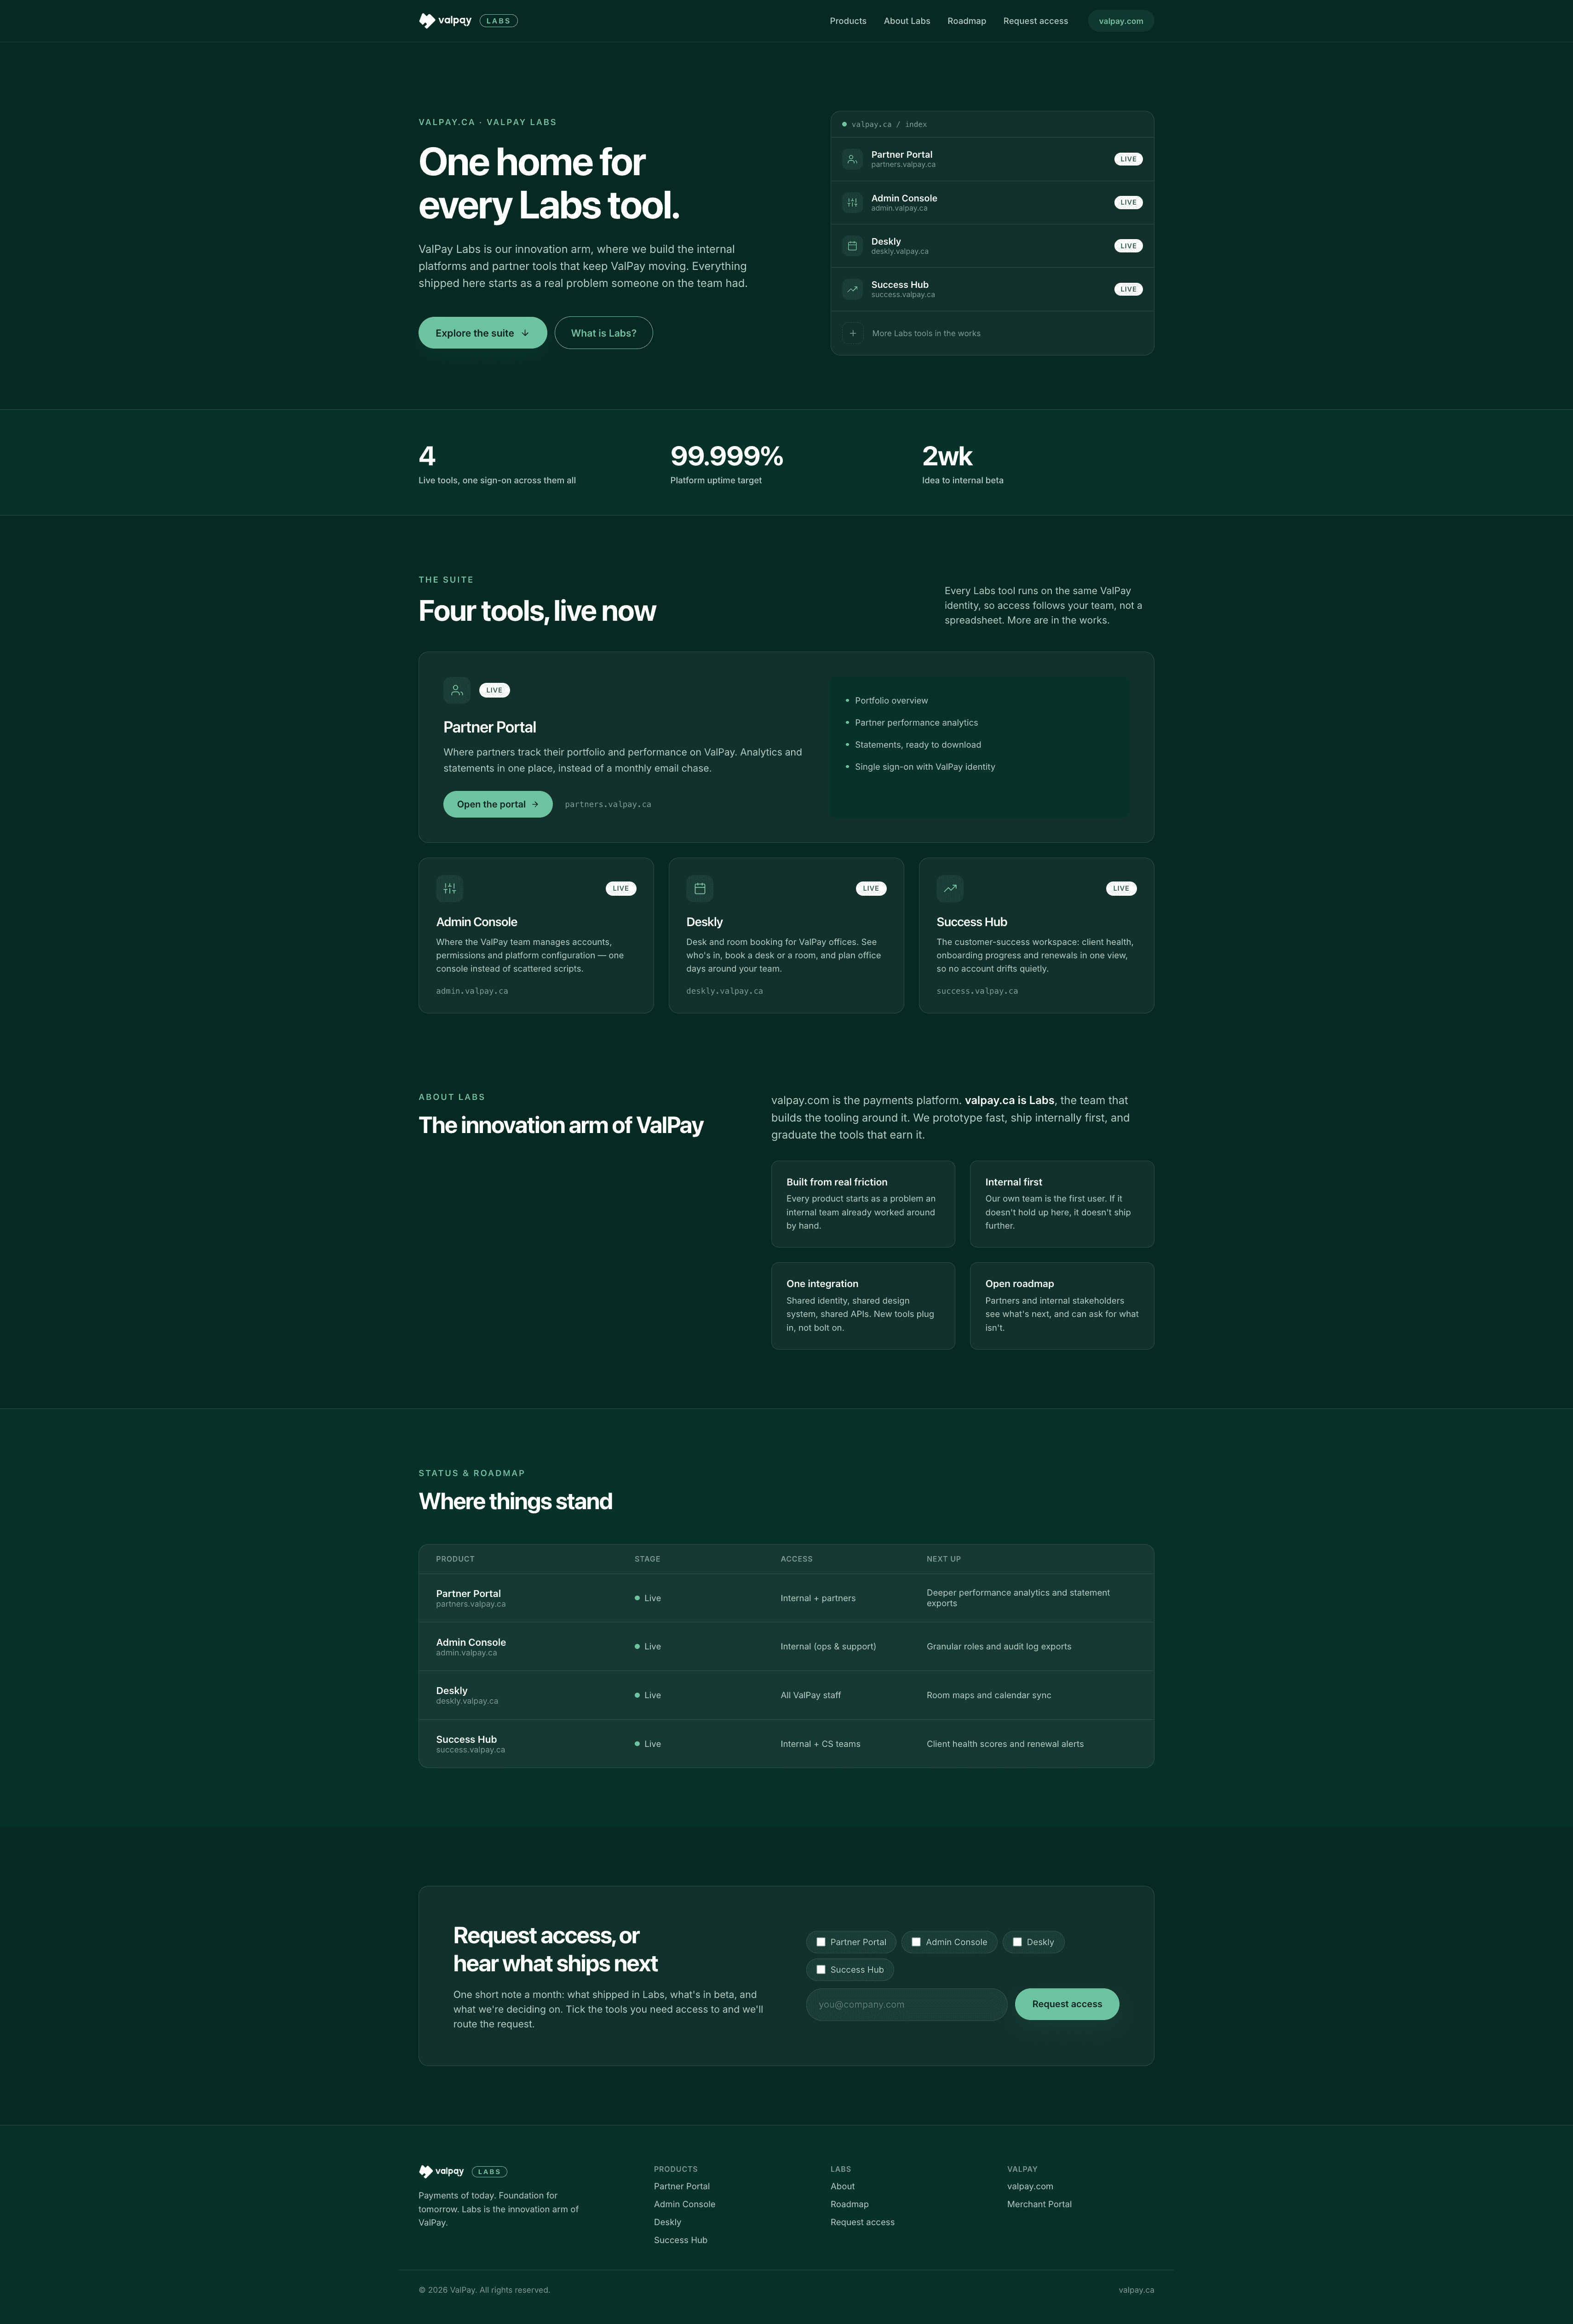This screenshot has width=1573, height=2324.
Task: Click the Admin Console footer link
Action: point(684,2204)
